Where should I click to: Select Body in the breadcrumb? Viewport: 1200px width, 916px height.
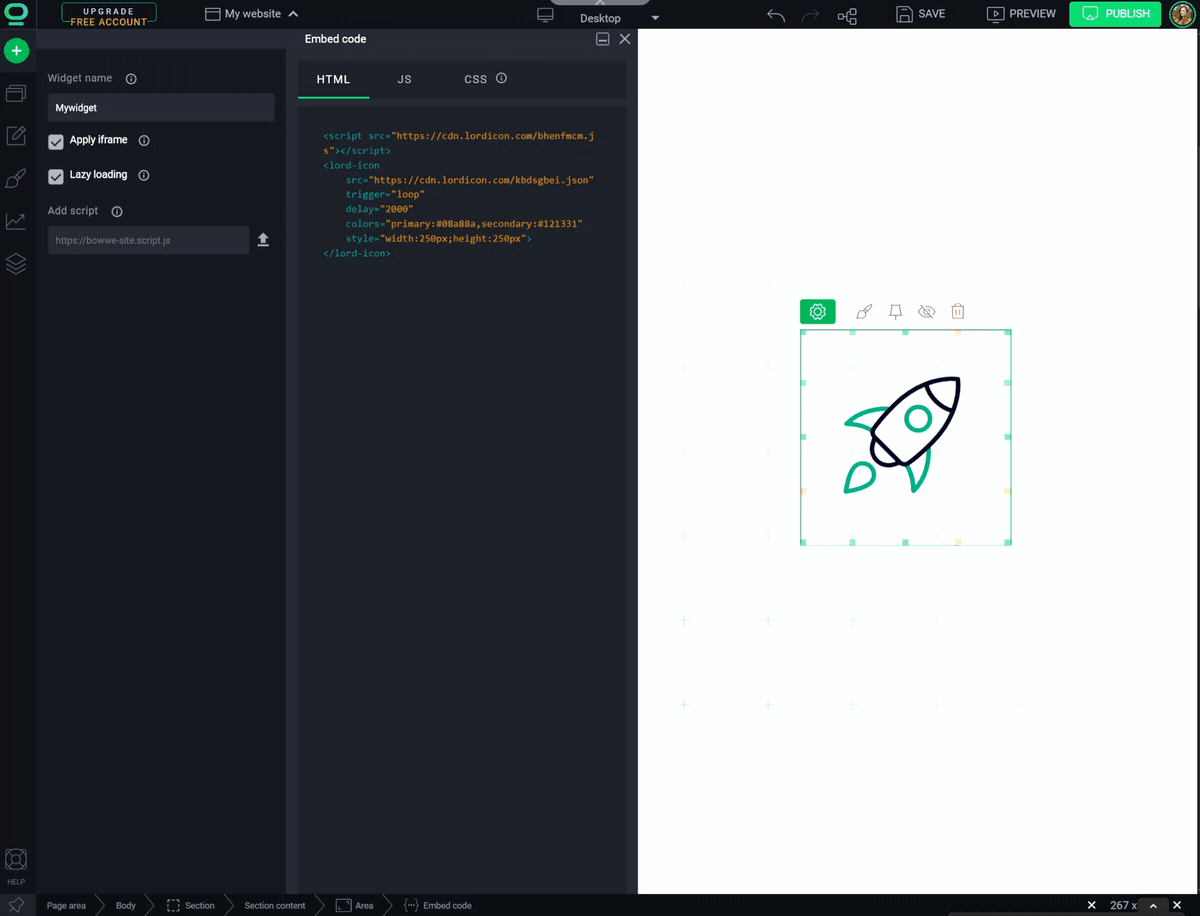pyautogui.click(x=126, y=906)
